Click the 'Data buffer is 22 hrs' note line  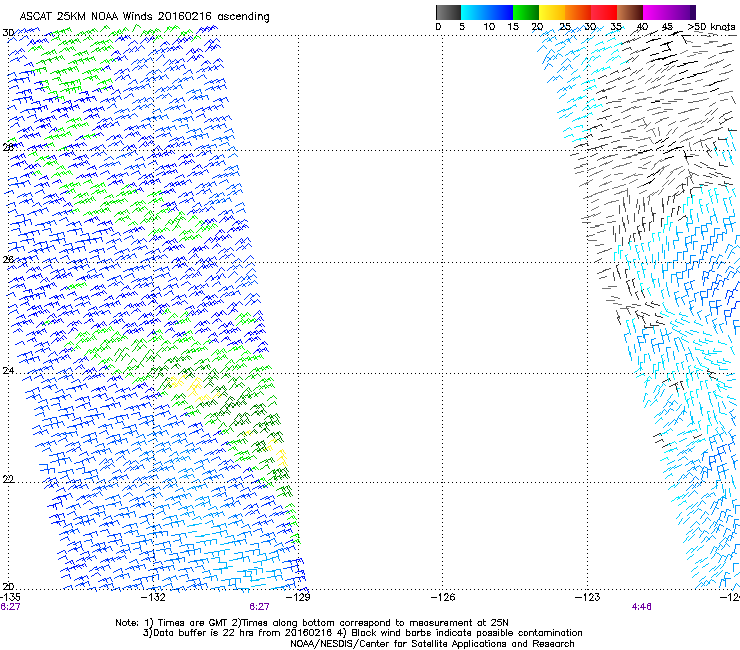[362, 633]
